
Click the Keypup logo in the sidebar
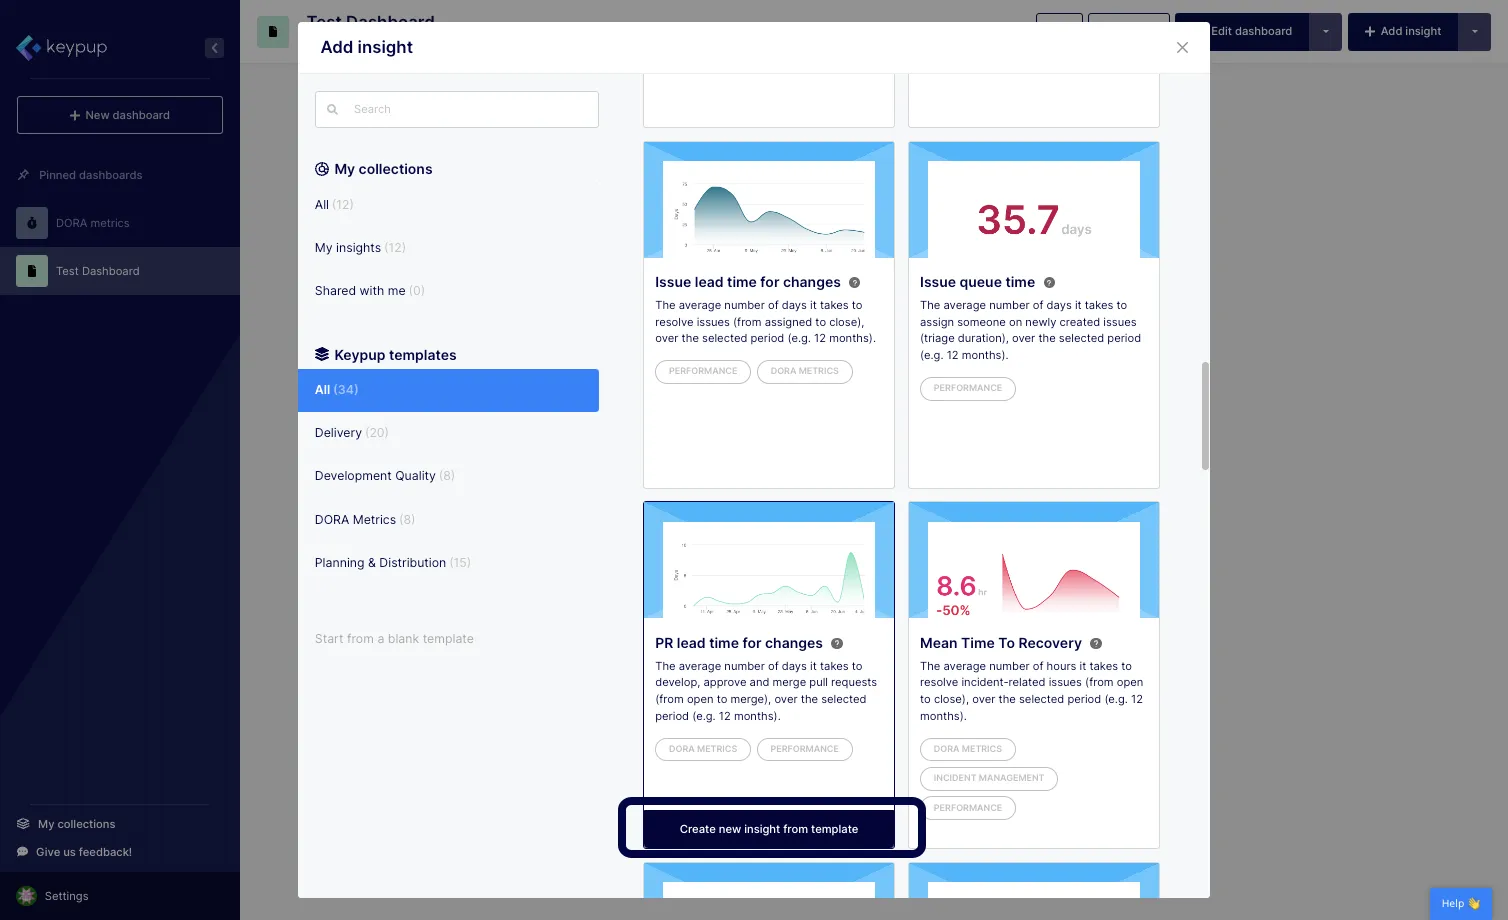[60, 47]
